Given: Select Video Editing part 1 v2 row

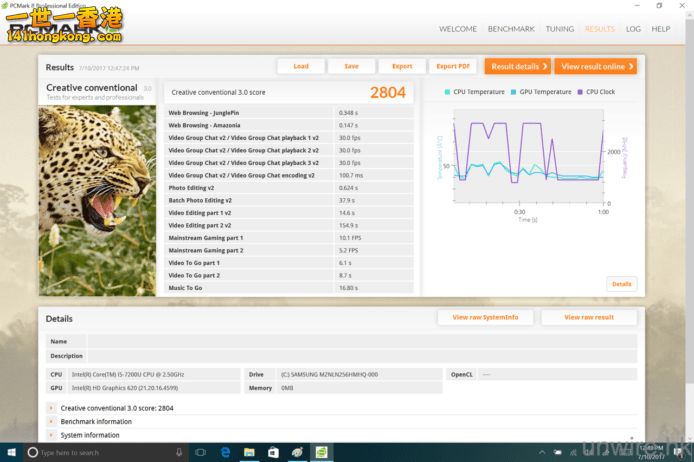Looking at the screenshot, I should pyautogui.click(x=289, y=213).
